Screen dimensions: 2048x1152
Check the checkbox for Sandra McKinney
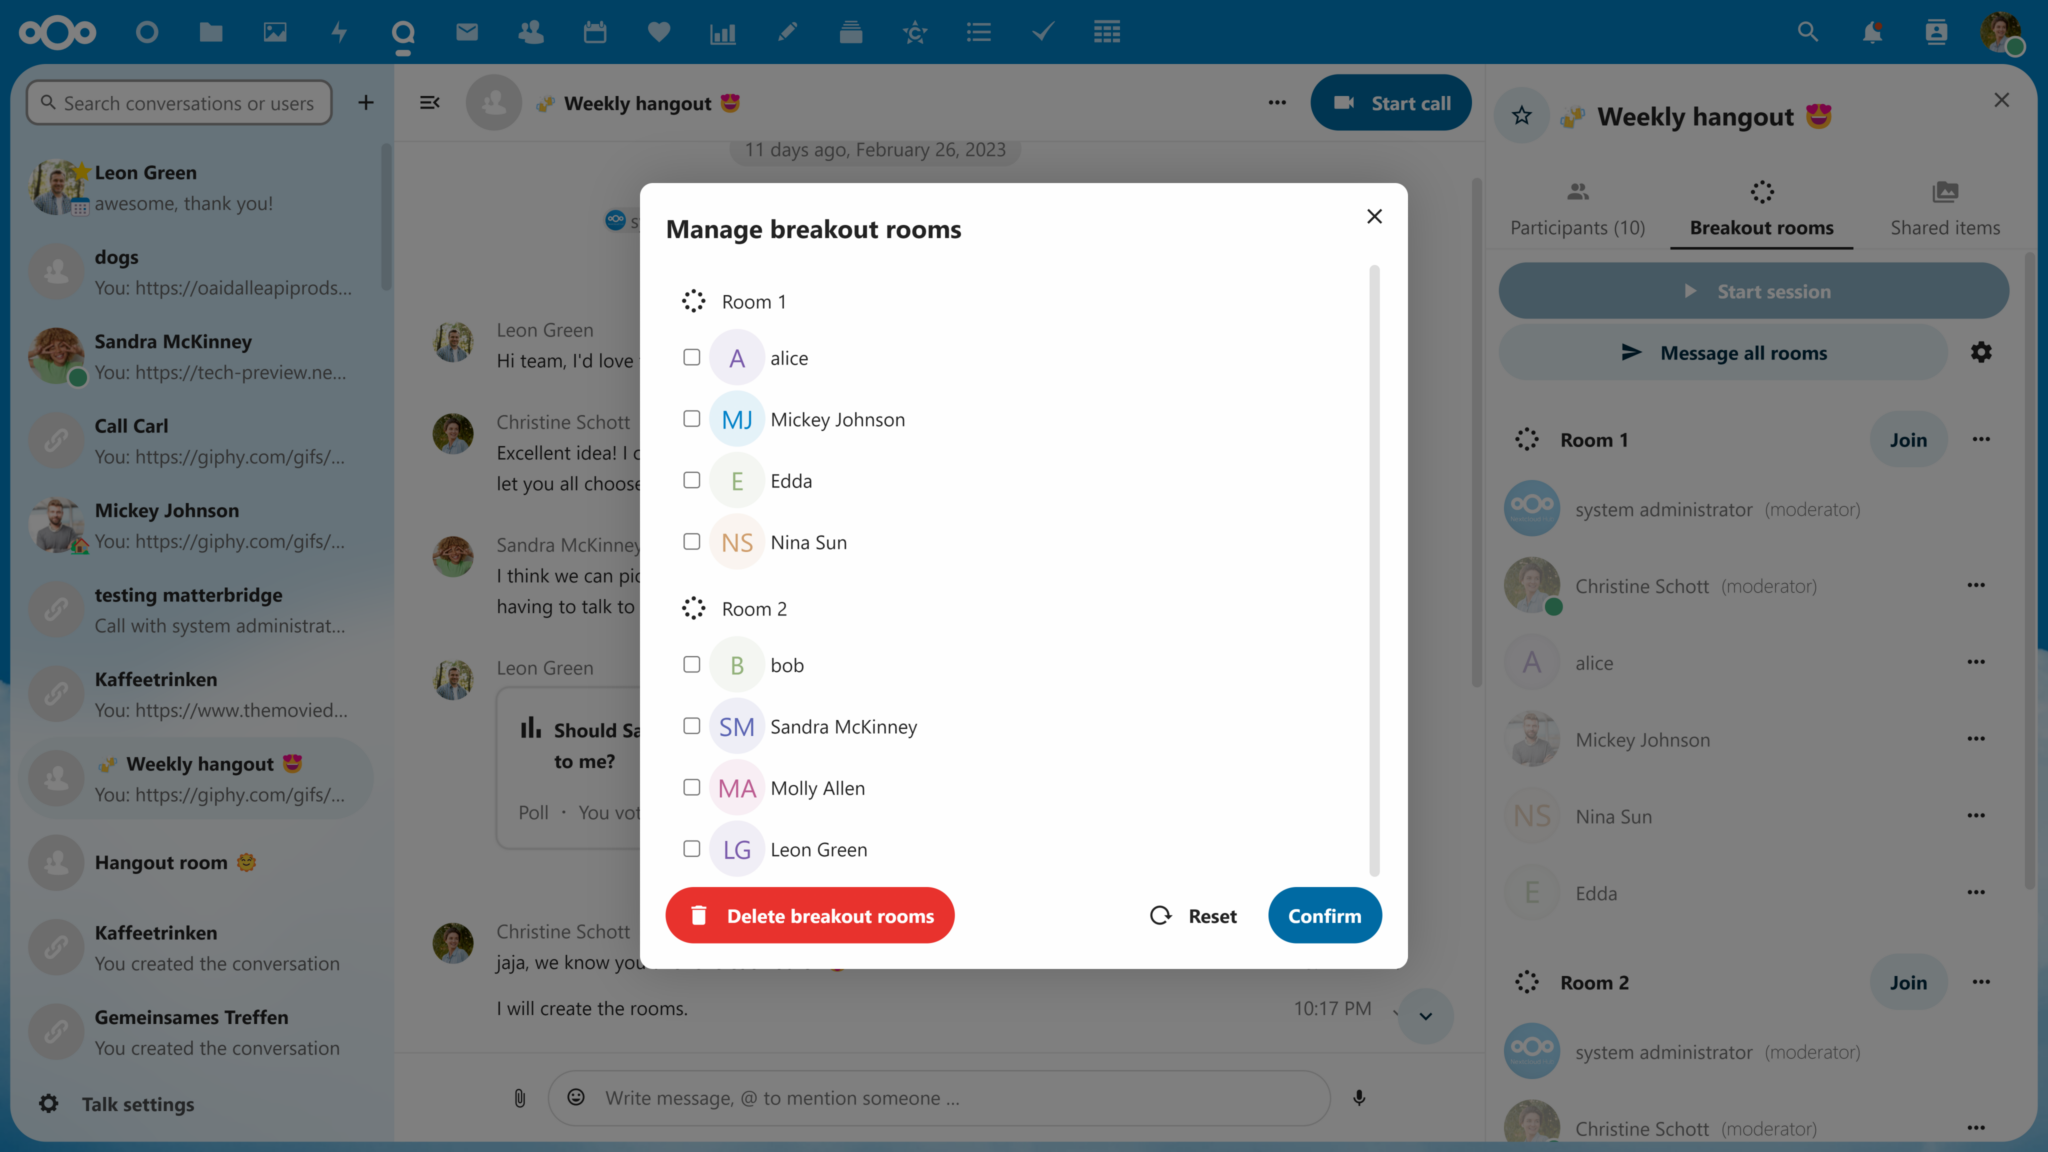click(691, 726)
